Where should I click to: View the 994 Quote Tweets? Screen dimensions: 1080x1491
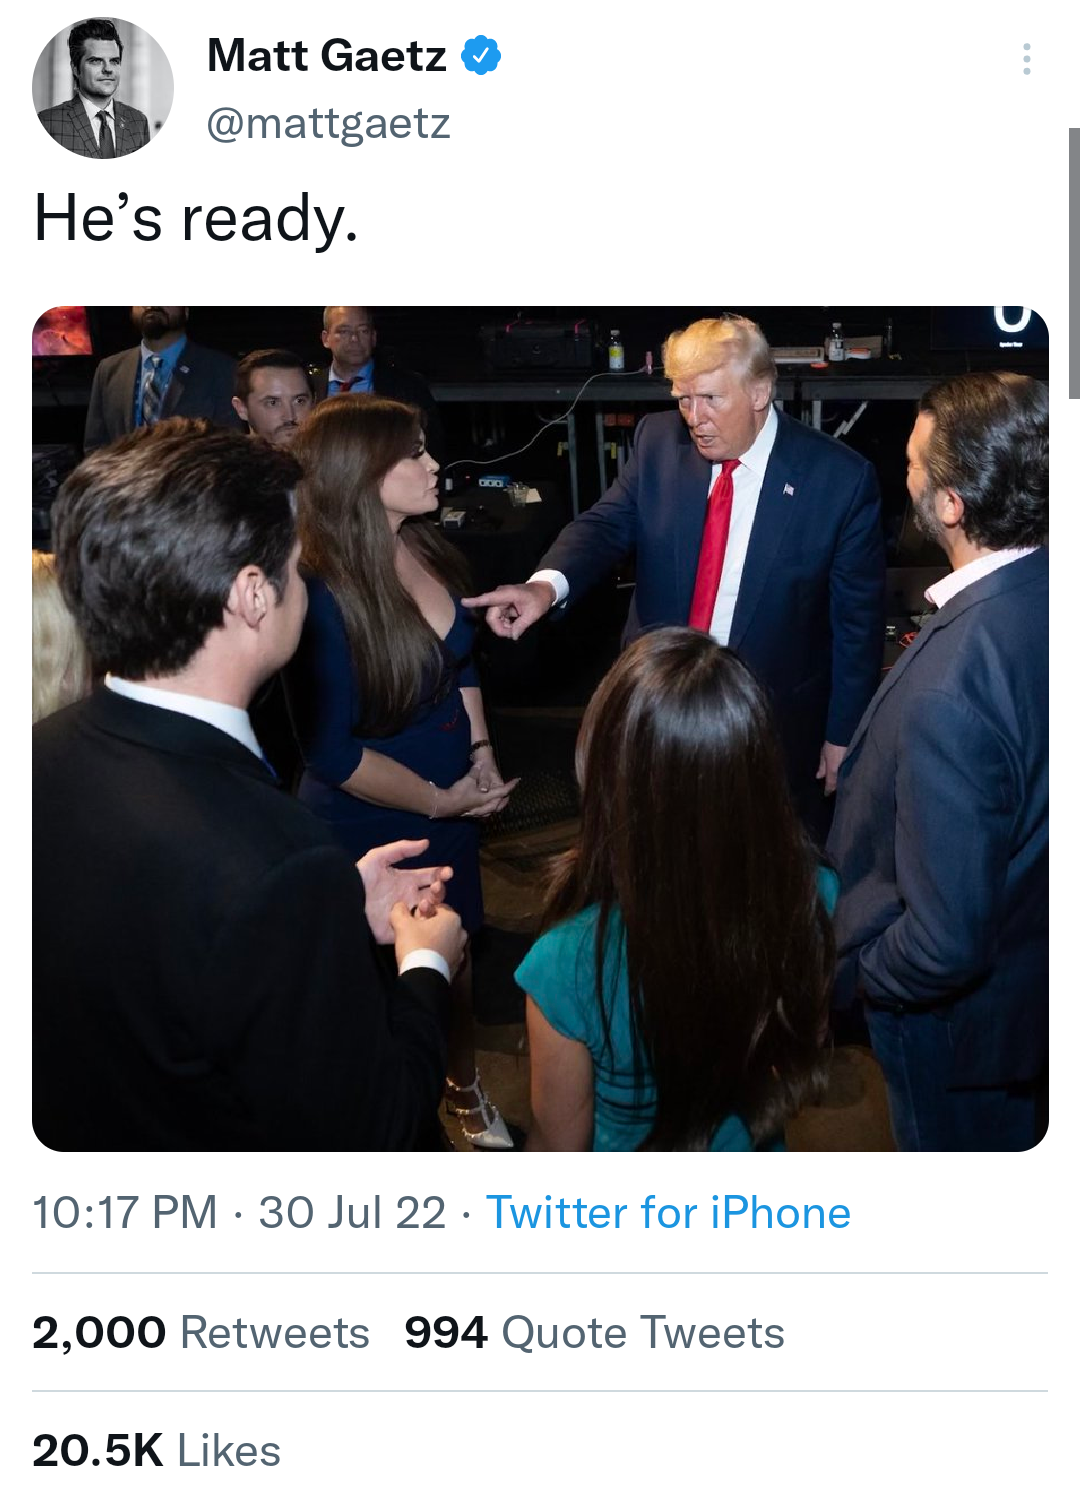[x=594, y=1332]
